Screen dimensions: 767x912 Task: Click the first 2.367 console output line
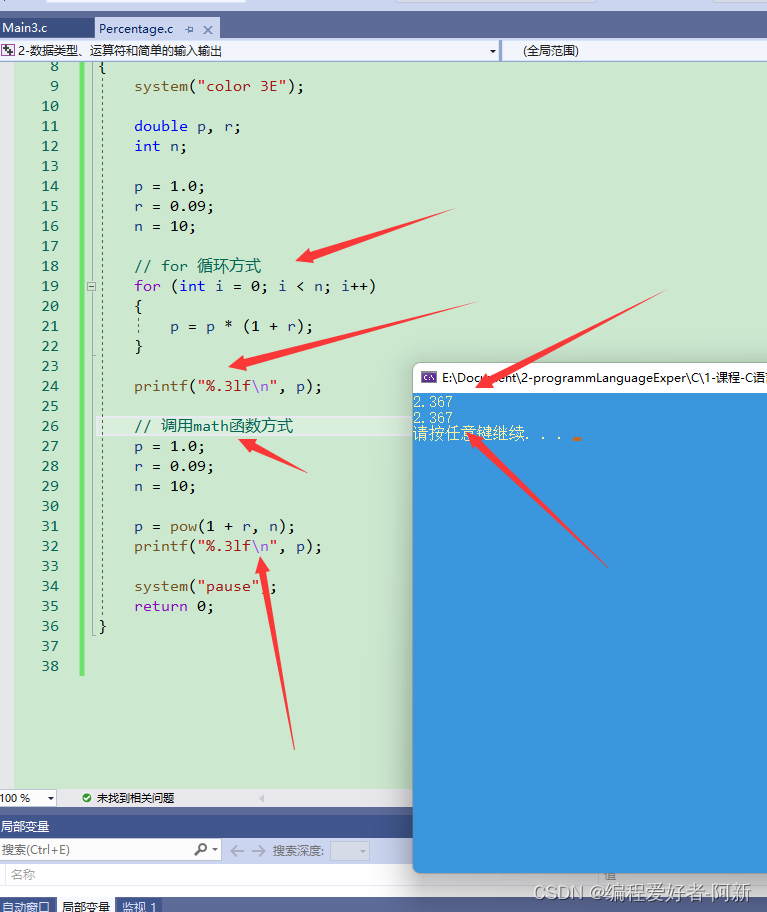[x=433, y=401]
